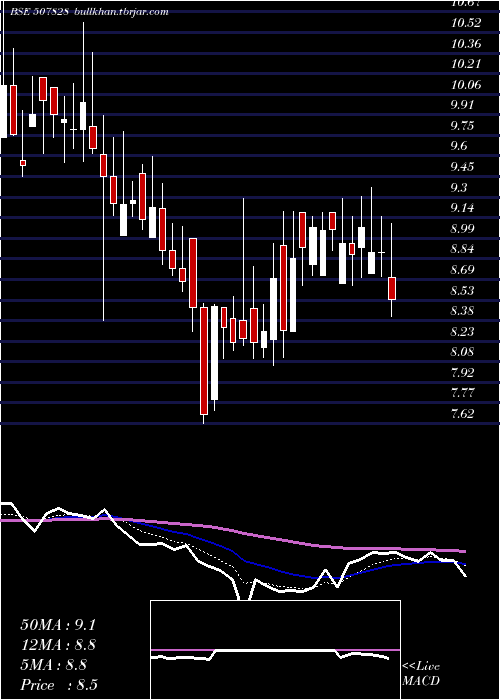The height and width of the screenshot is (700, 500).
Task: Click the 8.99 price axis label
Action: coord(462,229)
